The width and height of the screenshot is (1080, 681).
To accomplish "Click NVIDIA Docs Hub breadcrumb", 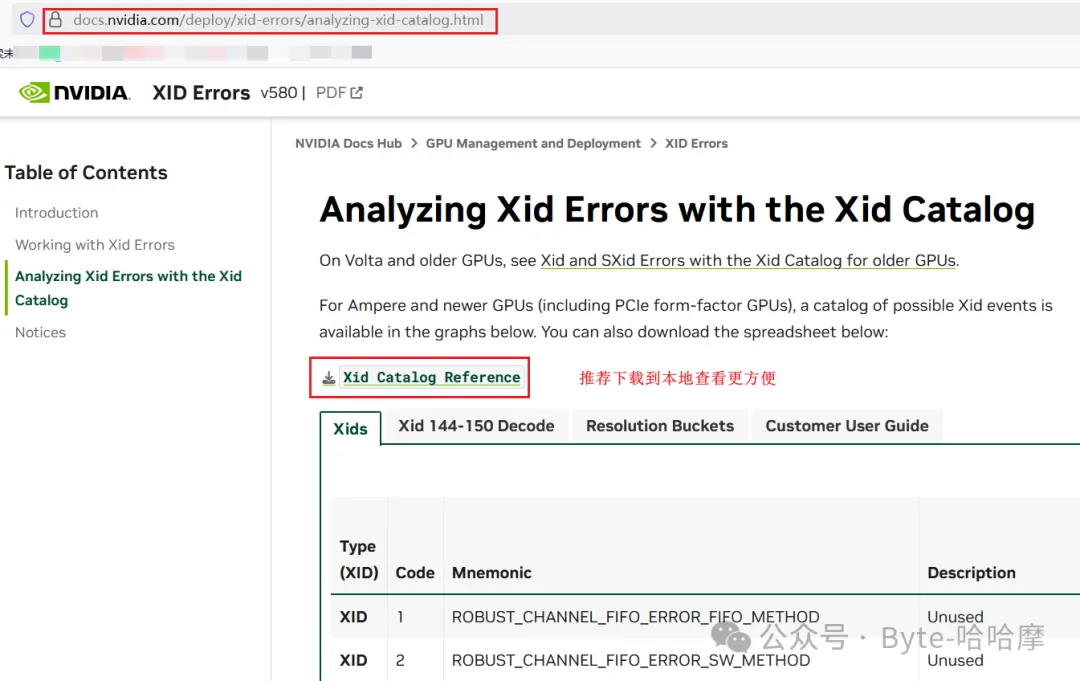I will [x=348, y=144].
